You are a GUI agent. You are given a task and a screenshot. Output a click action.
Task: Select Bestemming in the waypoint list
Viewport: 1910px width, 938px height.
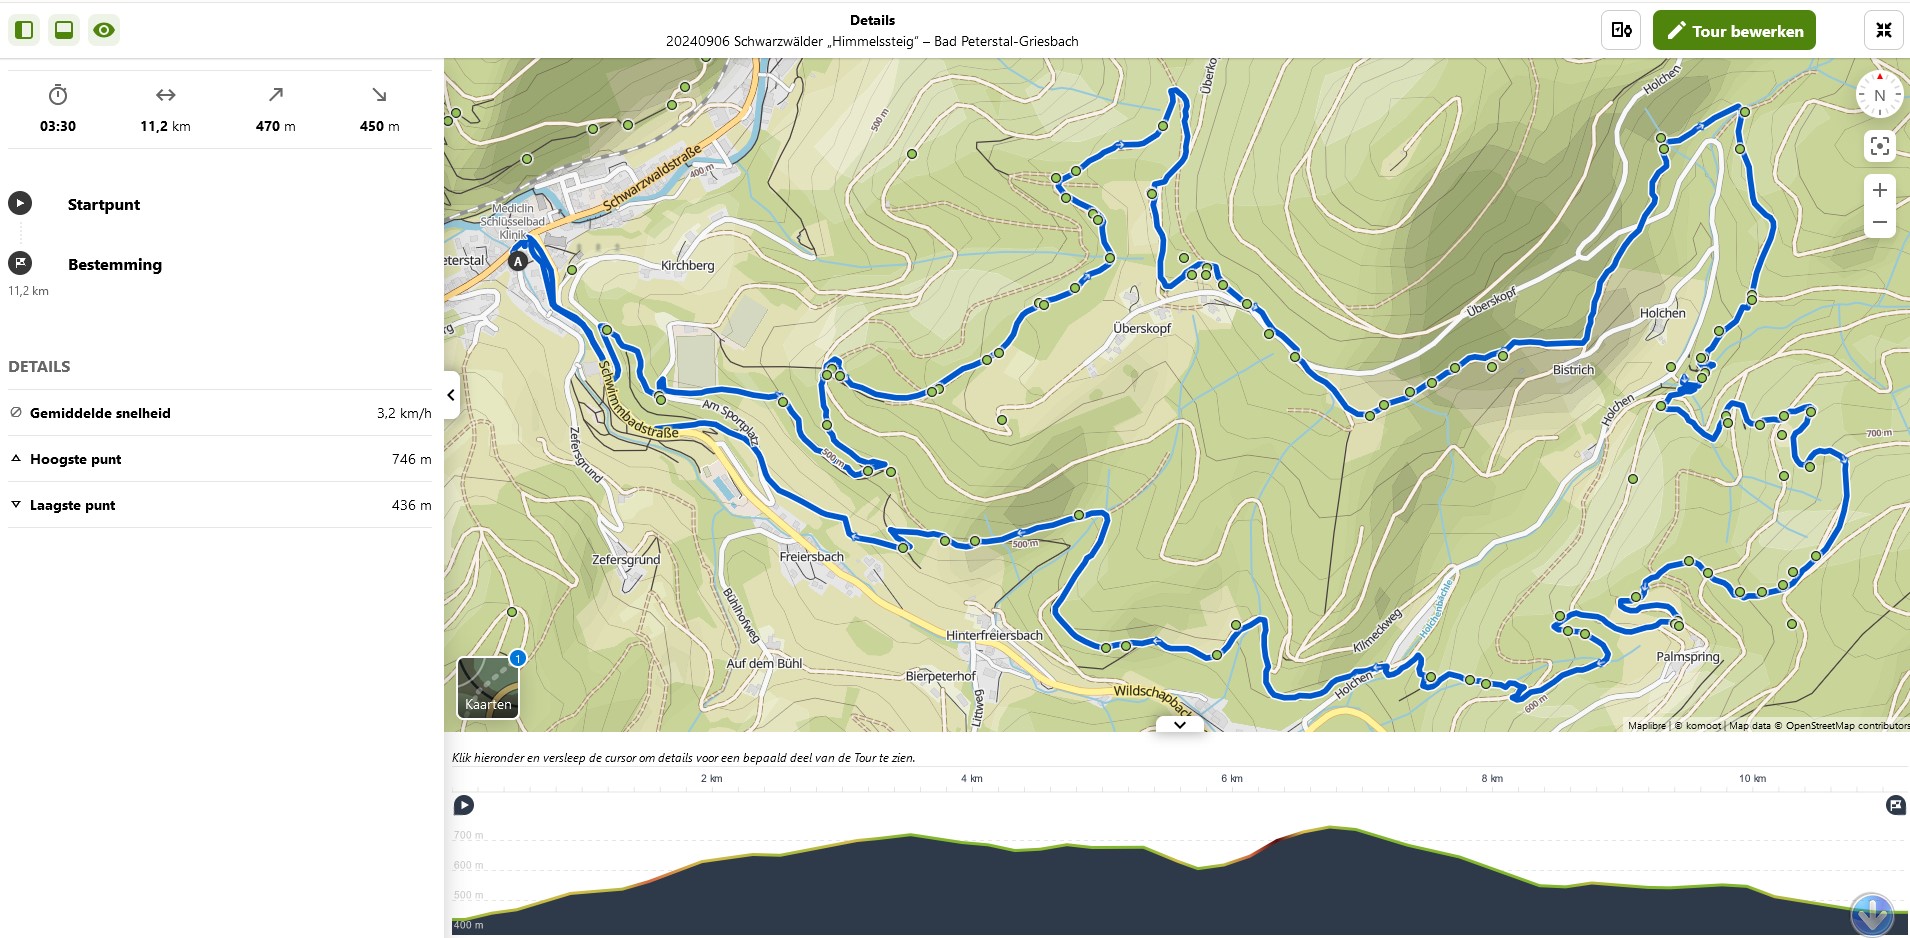click(x=114, y=264)
